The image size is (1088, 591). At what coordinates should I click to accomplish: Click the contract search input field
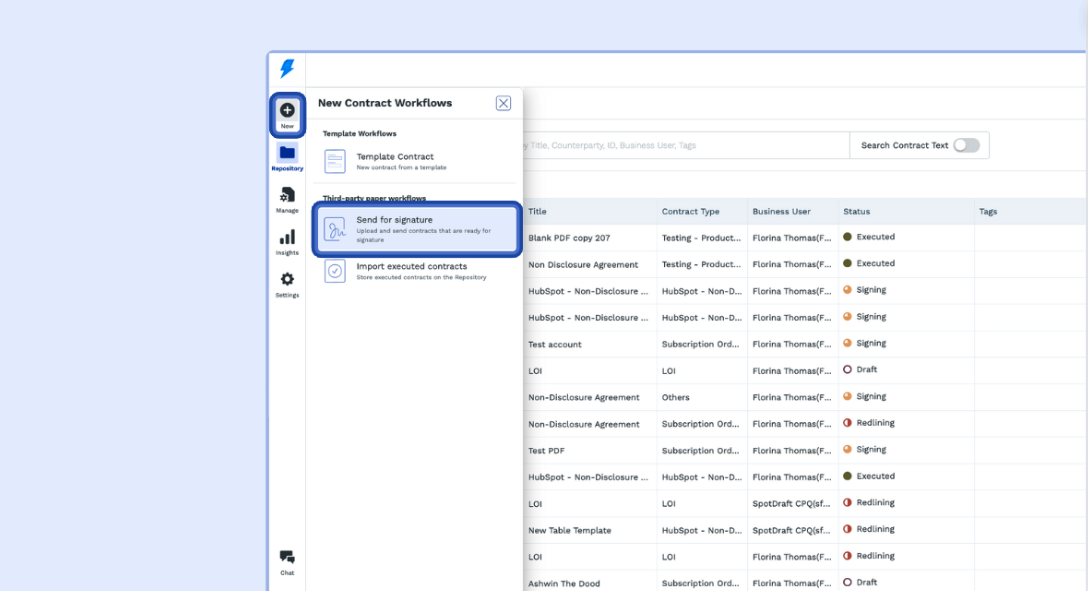(686, 145)
